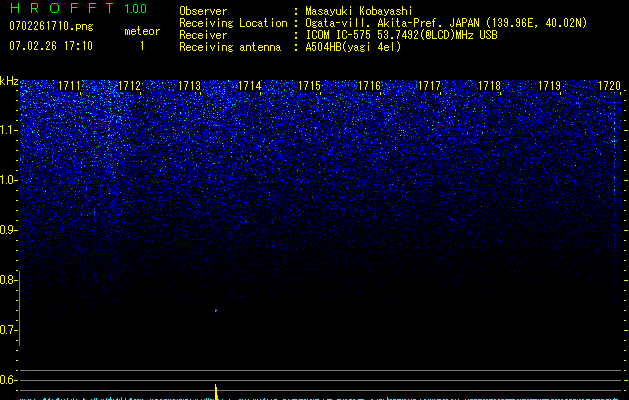The height and width of the screenshot is (400, 629).
Task: Click the 1719 time marker
Action: tap(550, 86)
